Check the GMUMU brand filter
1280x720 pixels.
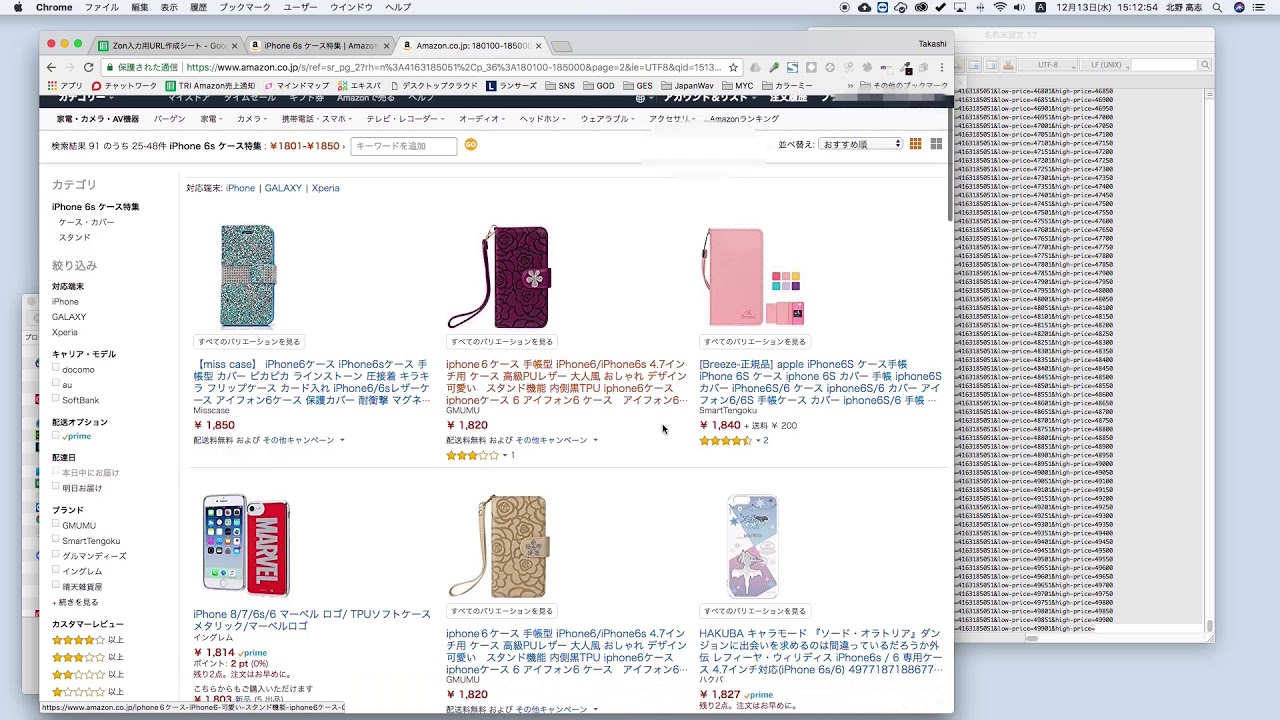tap(56, 524)
